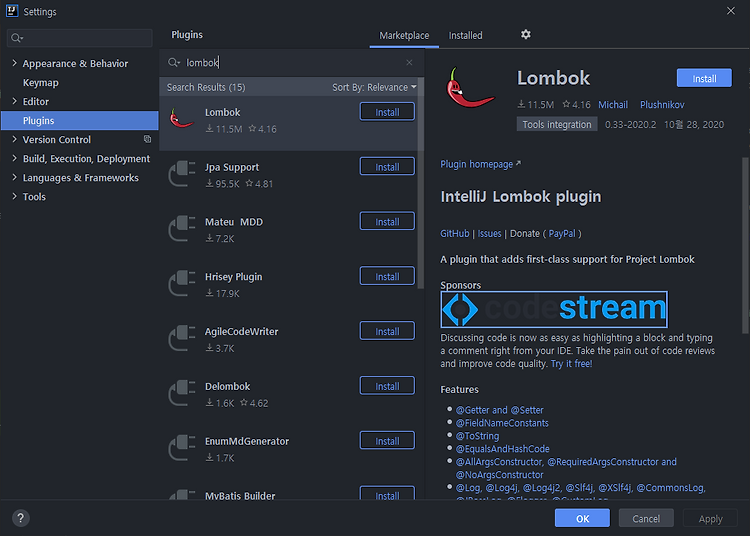Close the Settings dialog window

tap(730, 11)
